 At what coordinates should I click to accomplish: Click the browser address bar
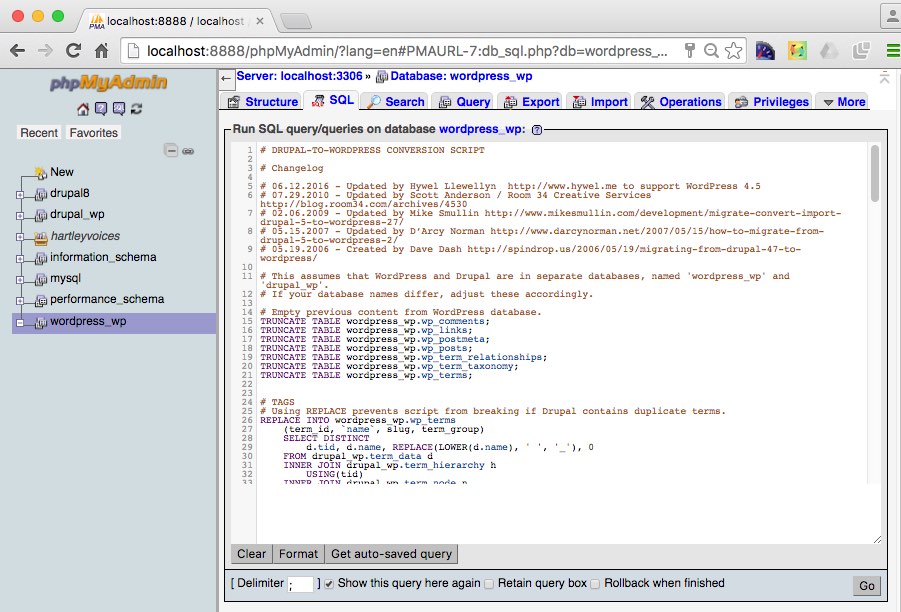coord(406,51)
